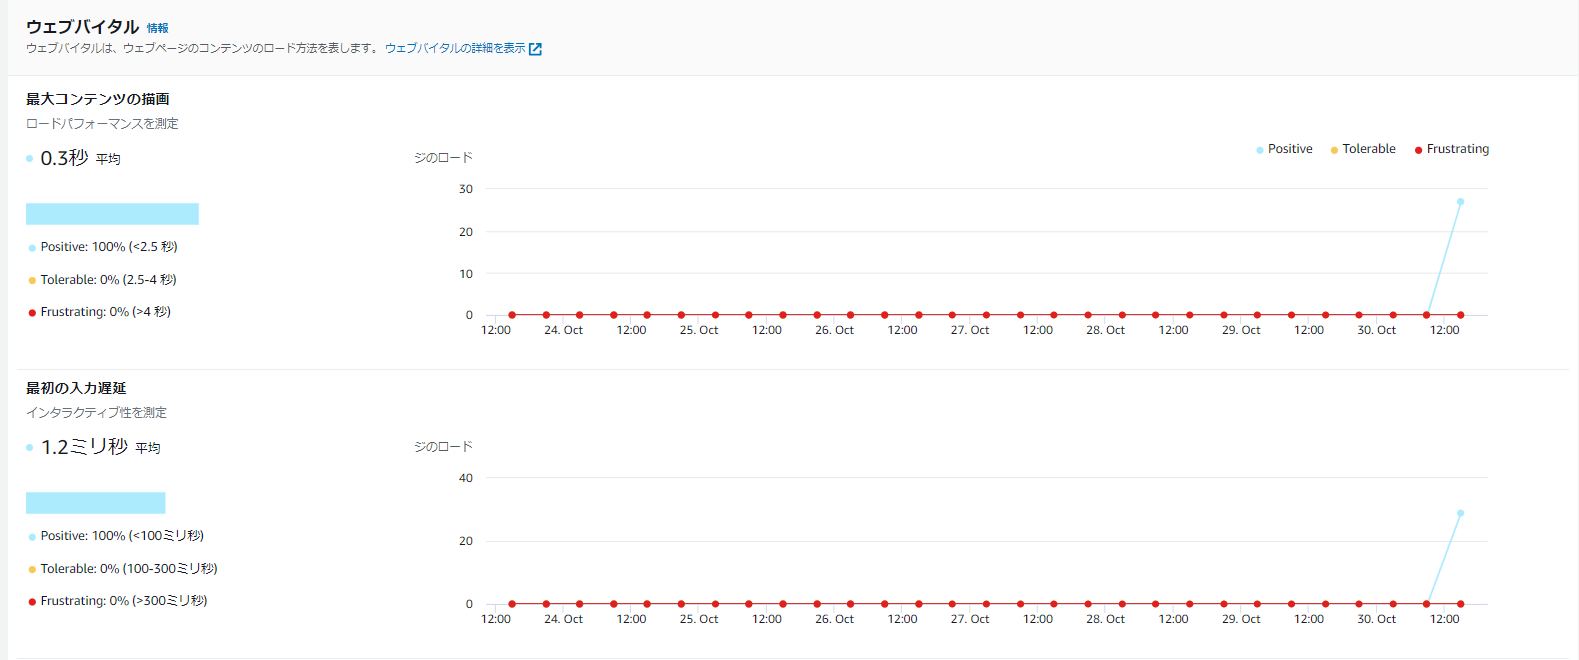Click the 27. Oct label on top chart axis
Screen dimensions: 1579x660
(970, 330)
